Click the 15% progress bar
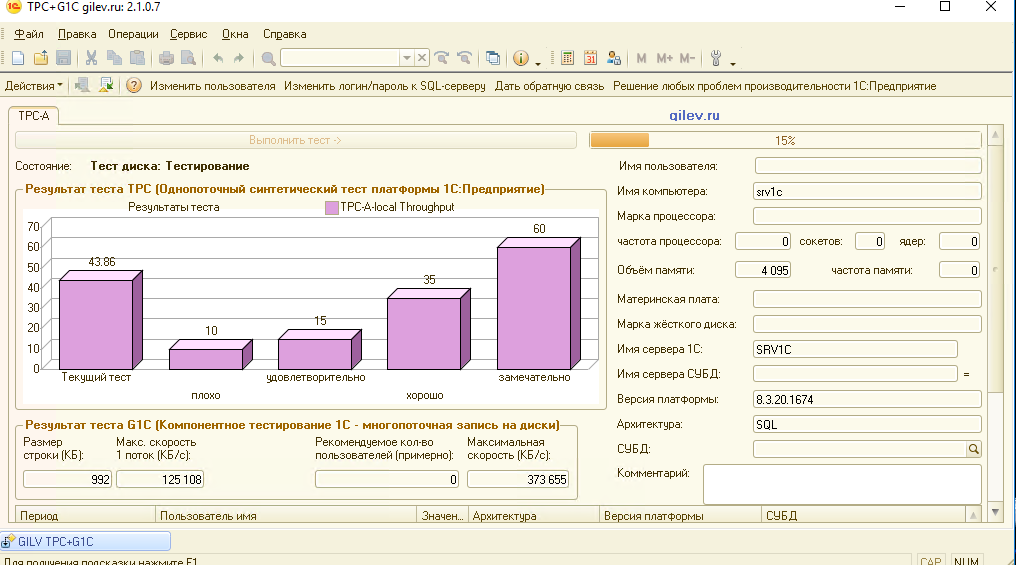Image resolution: width=1016 pixels, height=565 pixels. (x=785, y=141)
